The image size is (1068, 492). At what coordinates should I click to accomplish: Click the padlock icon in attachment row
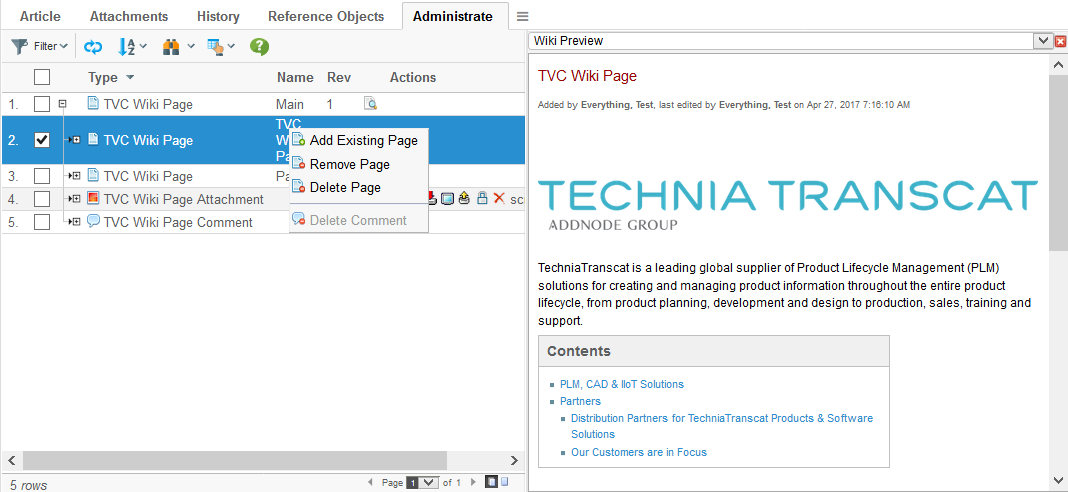pyautogui.click(x=482, y=199)
